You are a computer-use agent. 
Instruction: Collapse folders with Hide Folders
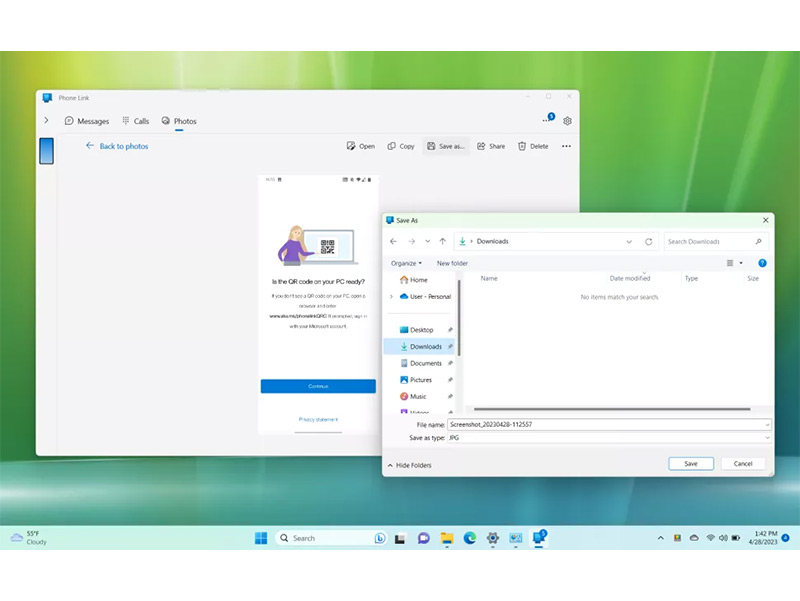click(x=409, y=465)
